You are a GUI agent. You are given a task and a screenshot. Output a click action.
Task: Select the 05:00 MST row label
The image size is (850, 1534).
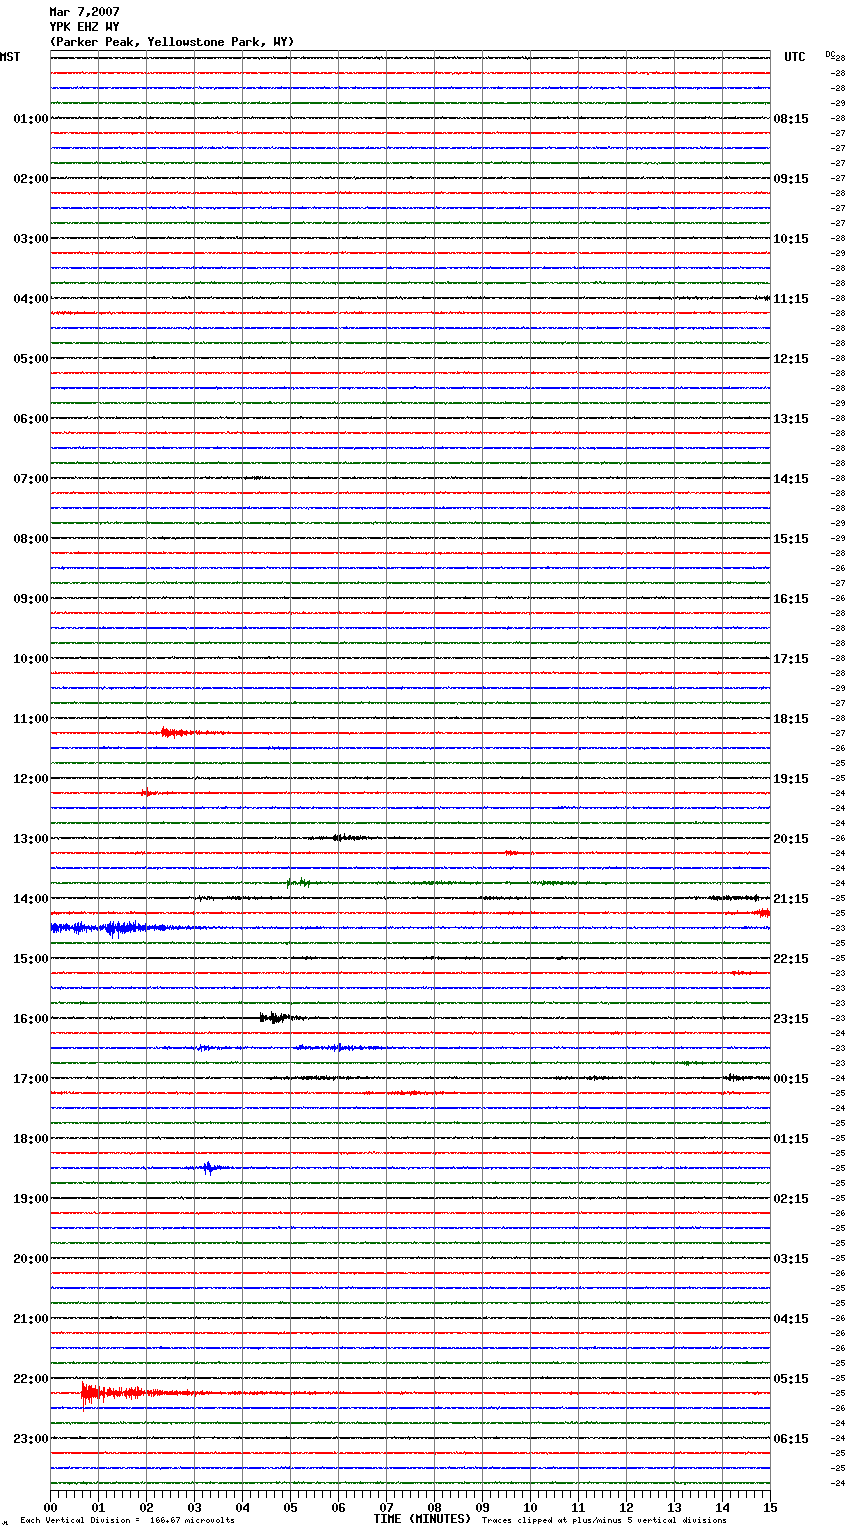[31, 359]
